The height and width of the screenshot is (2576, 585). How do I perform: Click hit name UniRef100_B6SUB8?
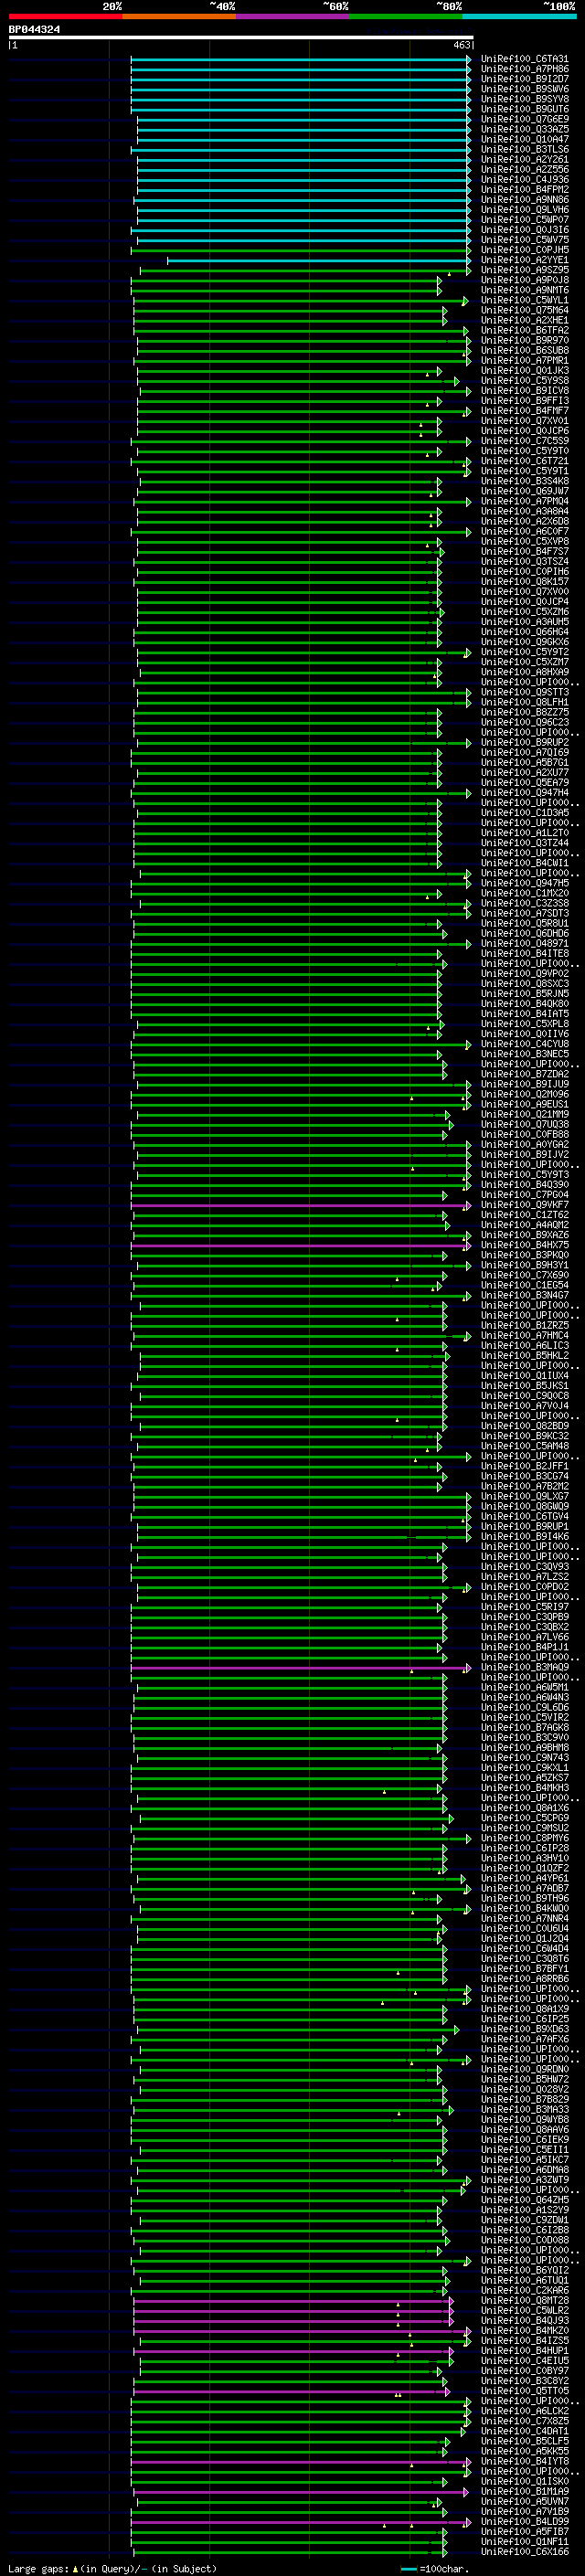pos(525,350)
